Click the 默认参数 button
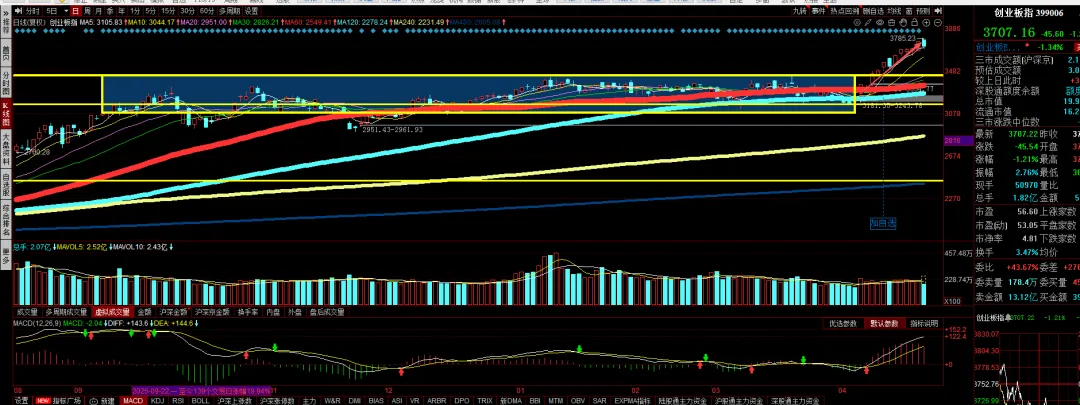 [x=883, y=323]
